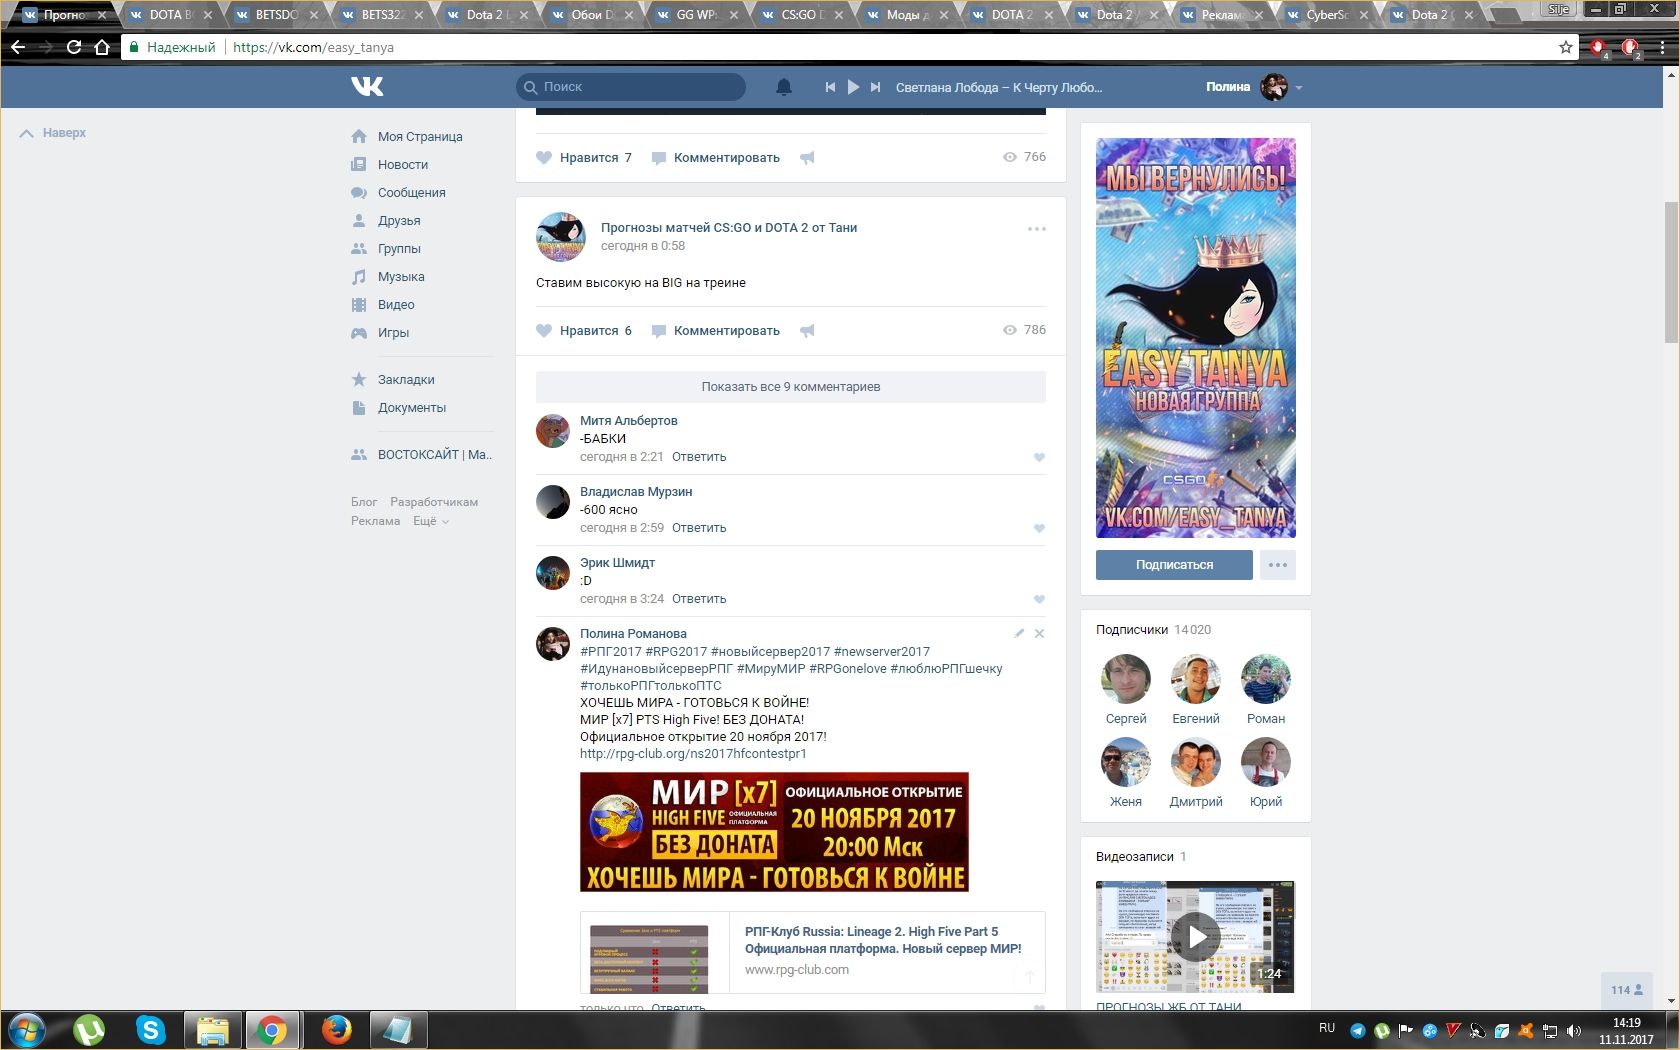Like the post with 6 likes

click(584, 331)
